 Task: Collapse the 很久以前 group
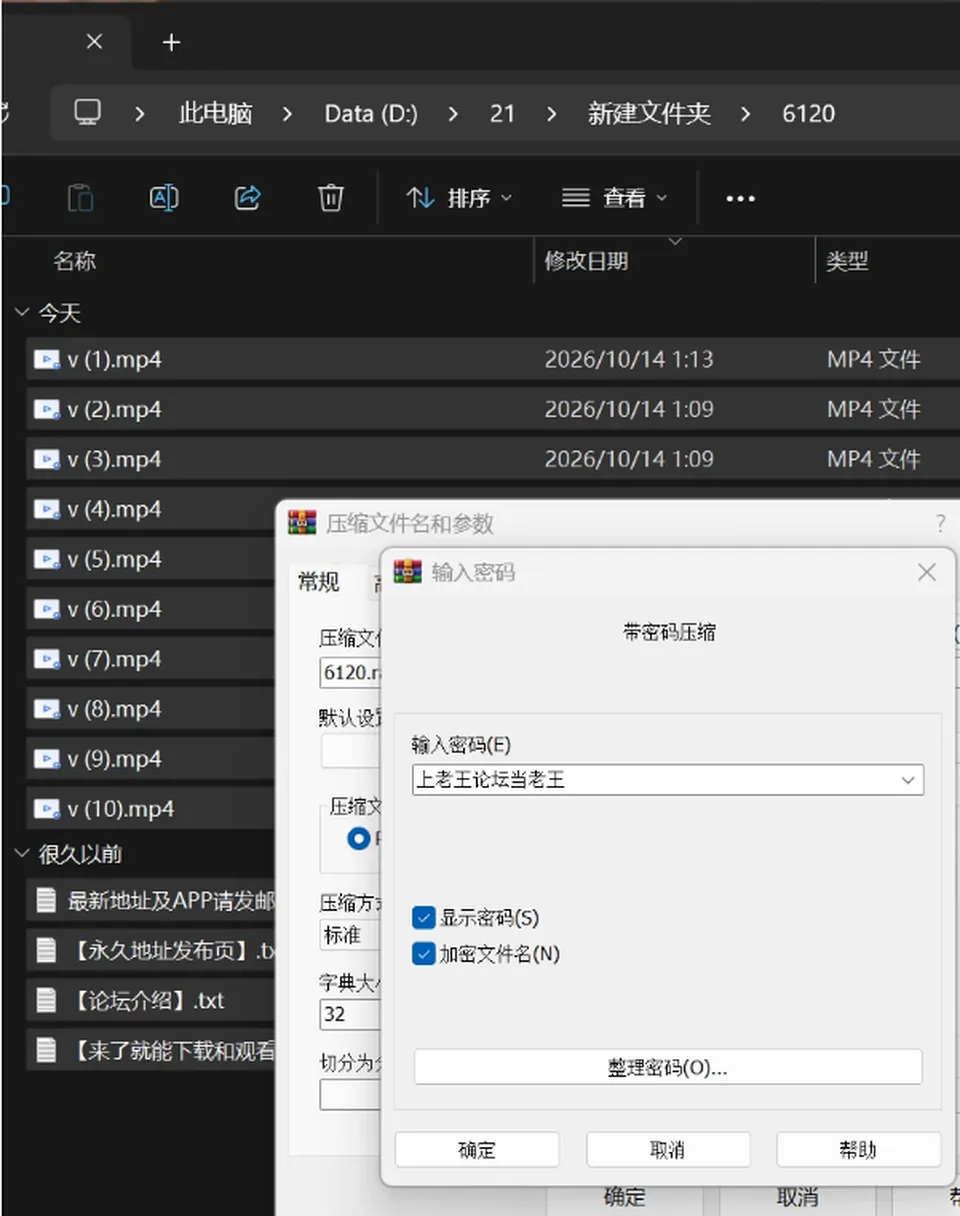(x=22, y=853)
